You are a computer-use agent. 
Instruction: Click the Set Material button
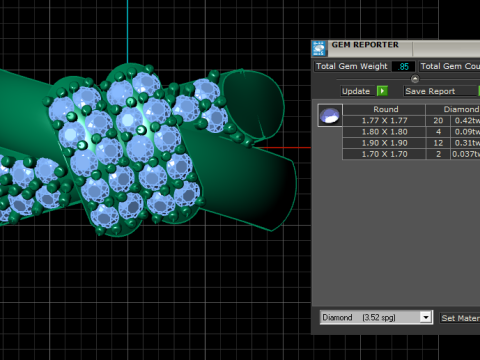[460, 318]
